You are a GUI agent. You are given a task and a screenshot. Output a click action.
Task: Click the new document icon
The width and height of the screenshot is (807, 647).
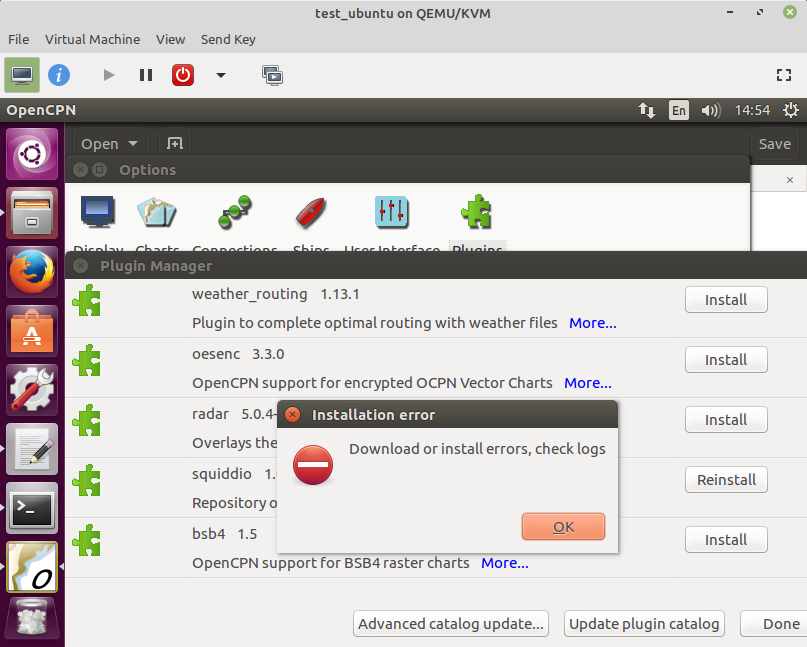pos(175,143)
